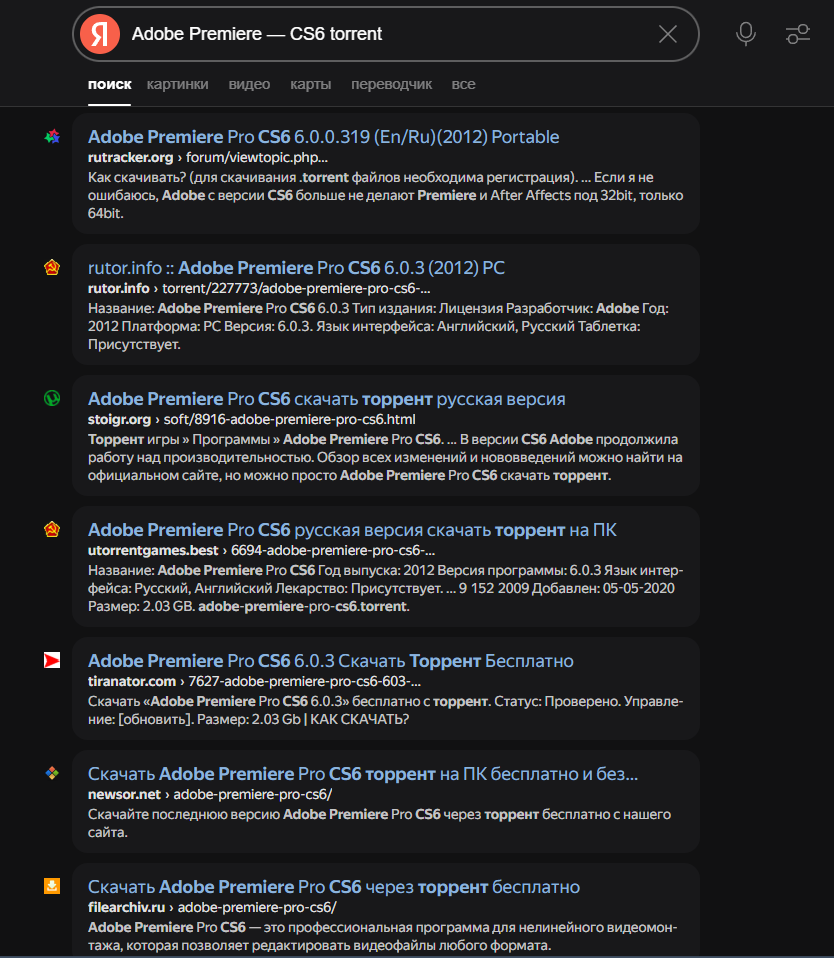
Task: Click utorrentgames.best domain link
Action: click(x=153, y=550)
